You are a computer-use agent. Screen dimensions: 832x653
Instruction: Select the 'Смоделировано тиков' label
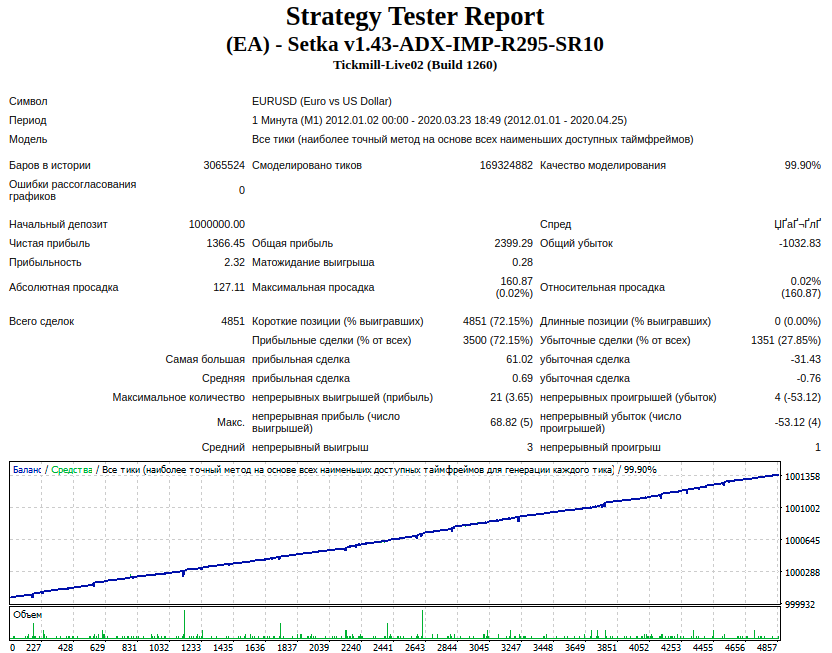pos(307,166)
